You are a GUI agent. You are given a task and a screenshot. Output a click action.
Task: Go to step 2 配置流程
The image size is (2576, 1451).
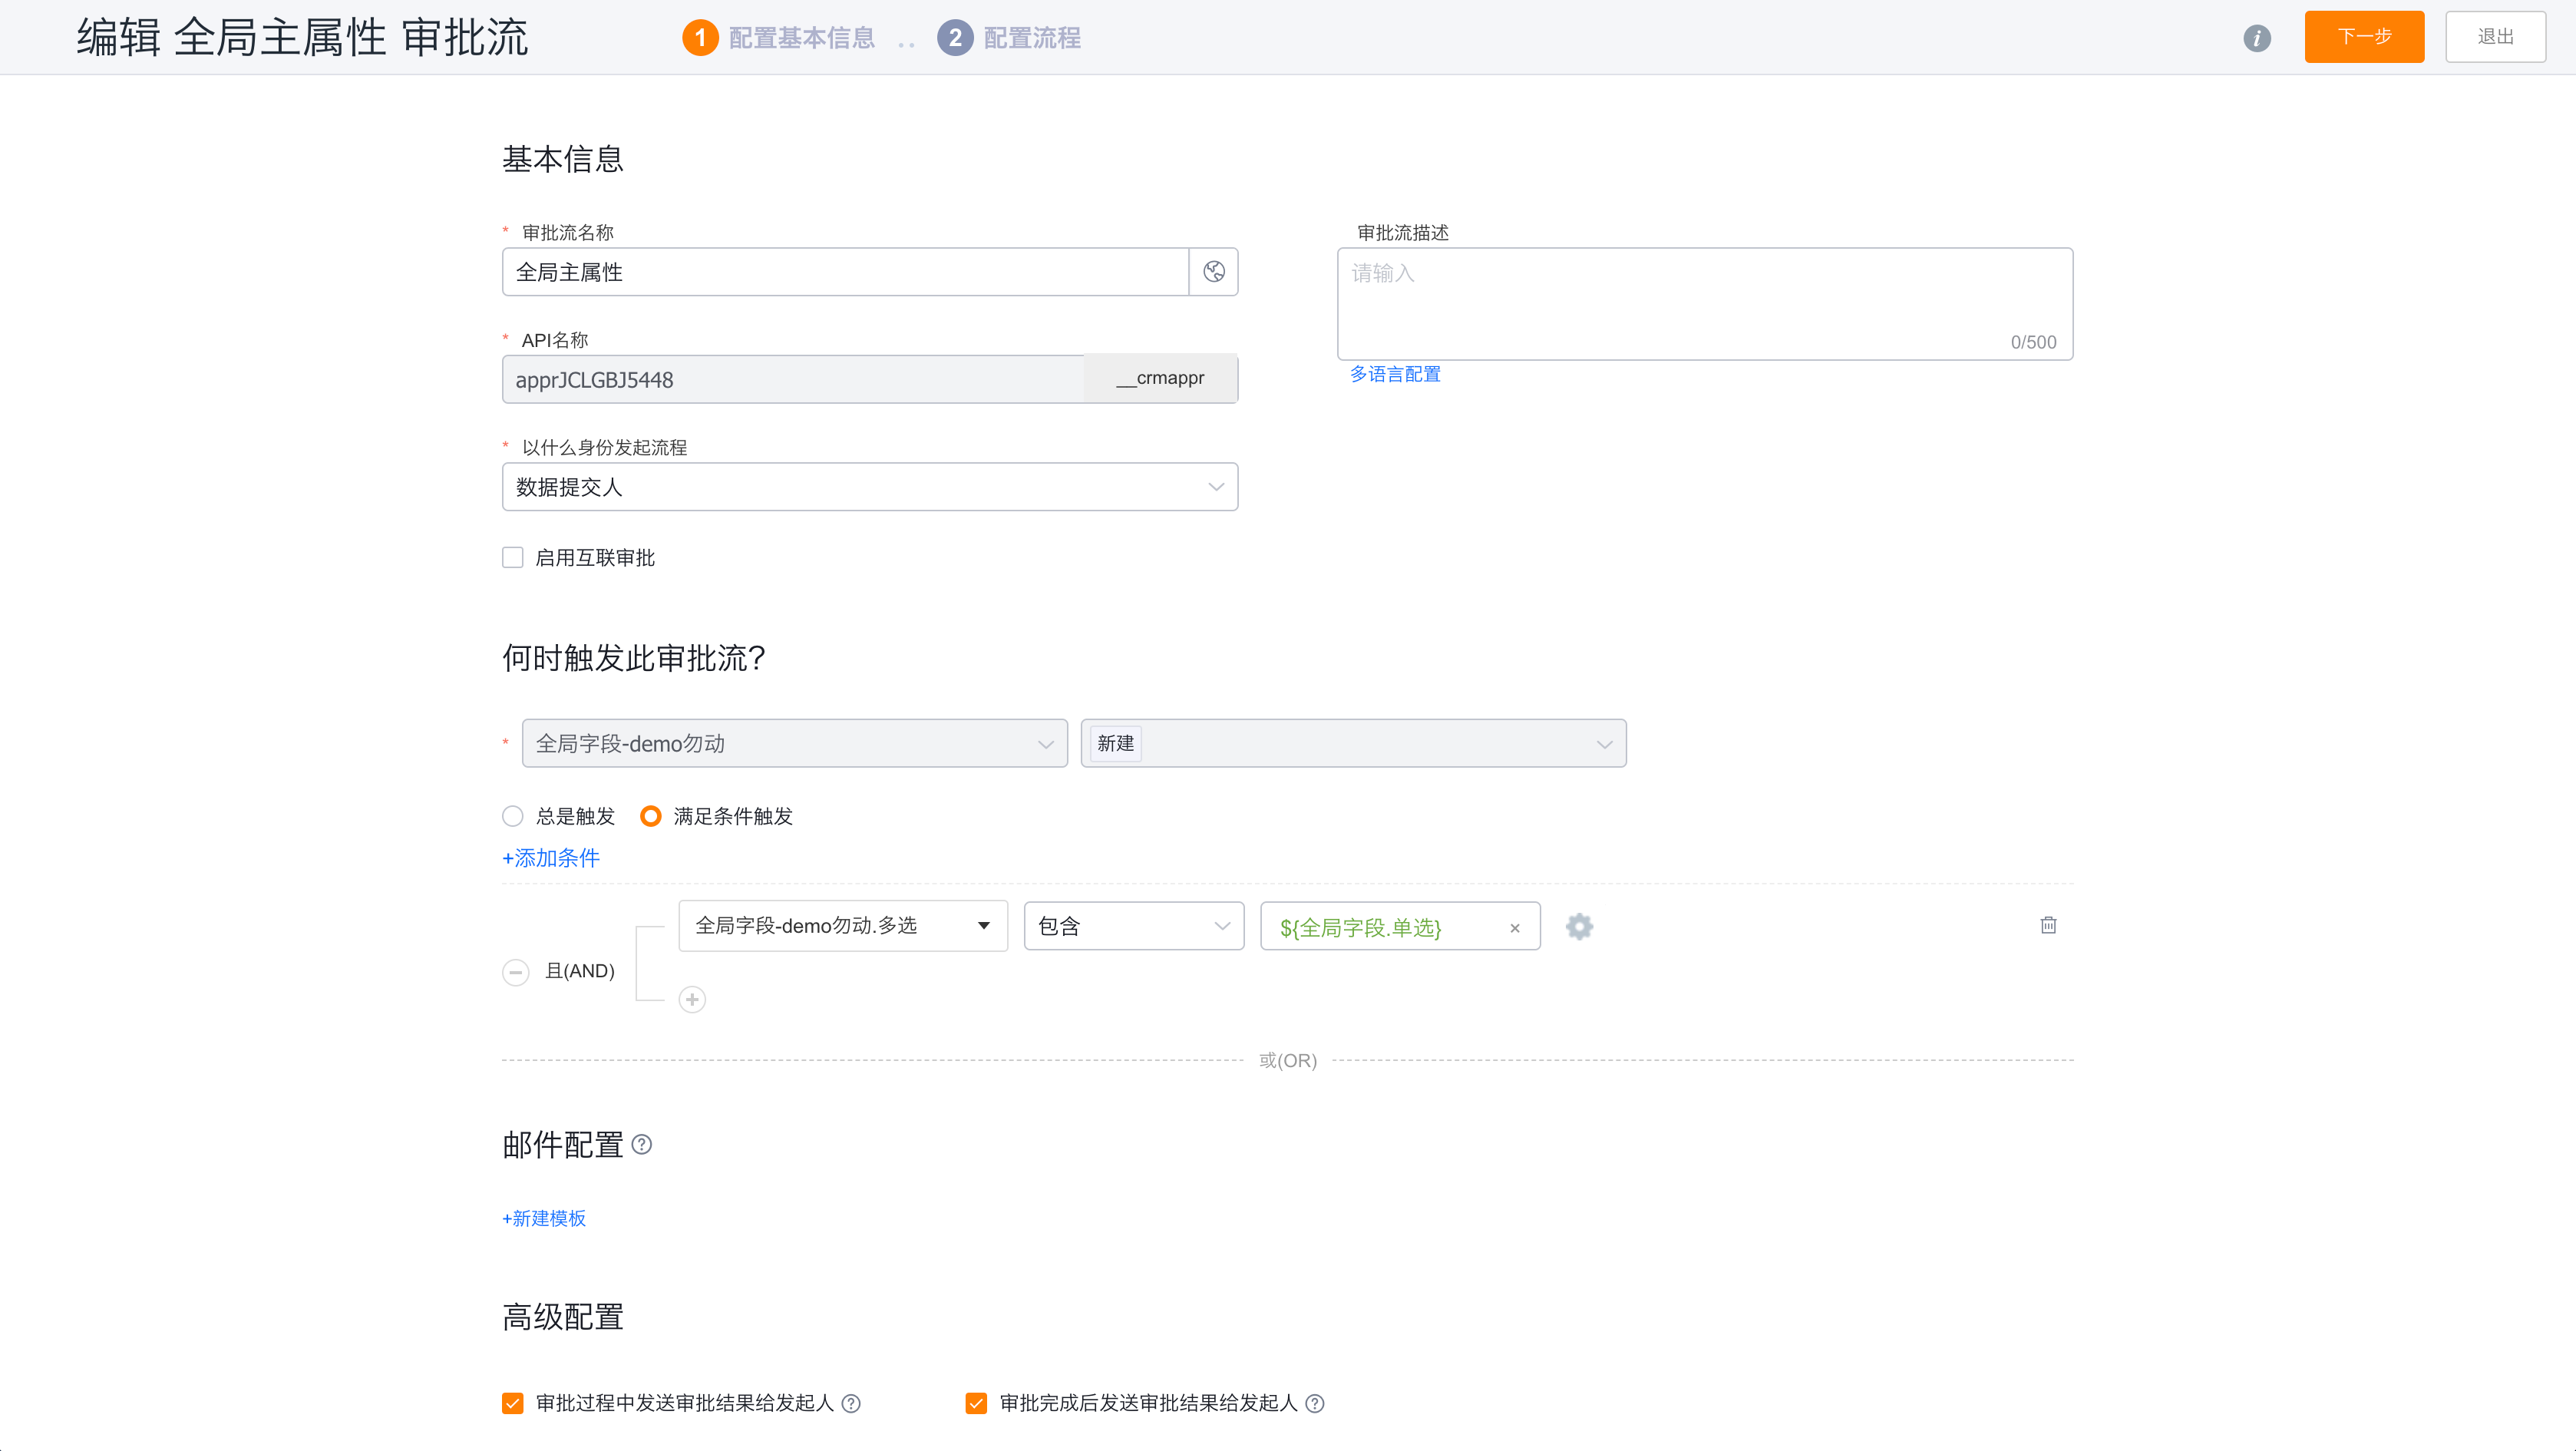(x=1009, y=38)
